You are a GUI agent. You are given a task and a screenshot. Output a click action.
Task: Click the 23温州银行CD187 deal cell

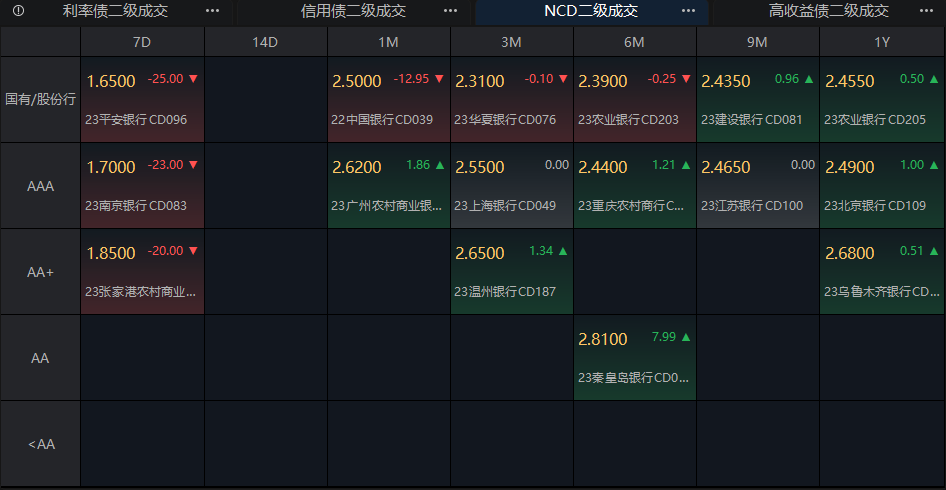click(x=512, y=272)
